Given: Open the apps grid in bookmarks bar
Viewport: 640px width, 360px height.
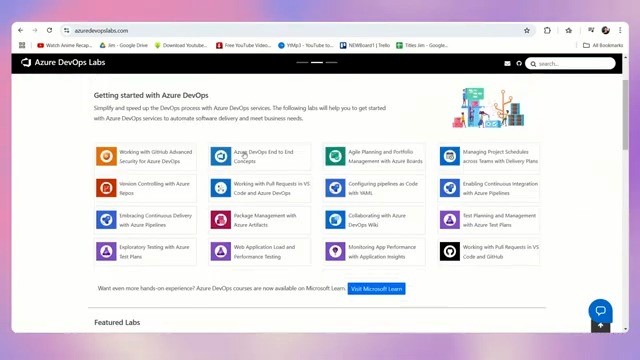Looking at the screenshot, I should (x=22, y=45).
